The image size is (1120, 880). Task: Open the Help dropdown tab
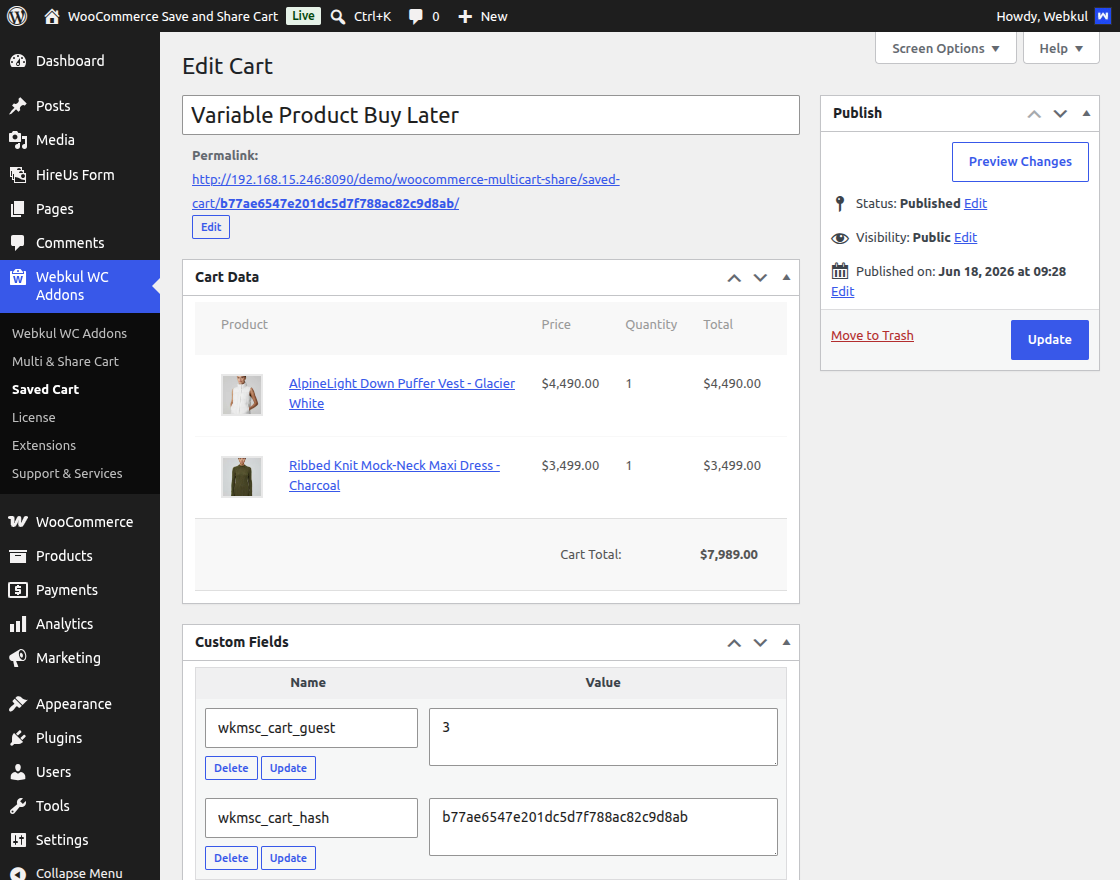click(x=1061, y=49)
